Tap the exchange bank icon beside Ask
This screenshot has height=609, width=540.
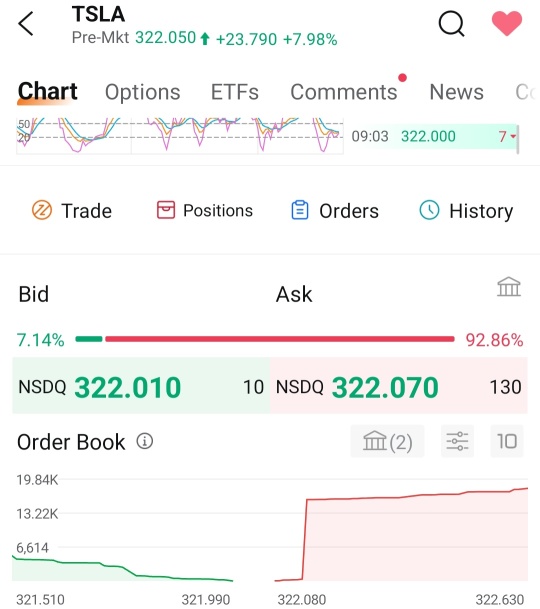(509, 287)
